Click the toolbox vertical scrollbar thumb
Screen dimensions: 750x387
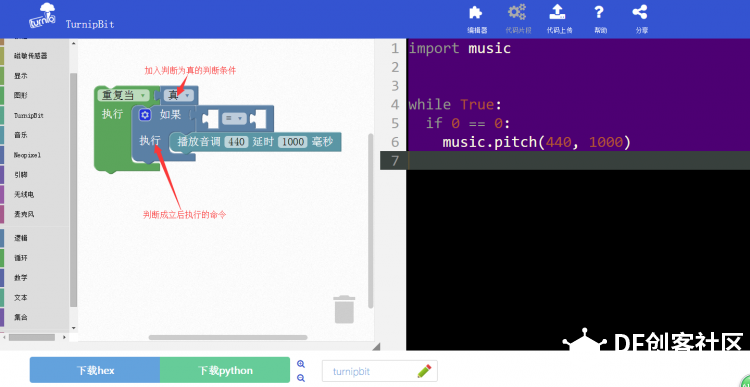(73, 189)
